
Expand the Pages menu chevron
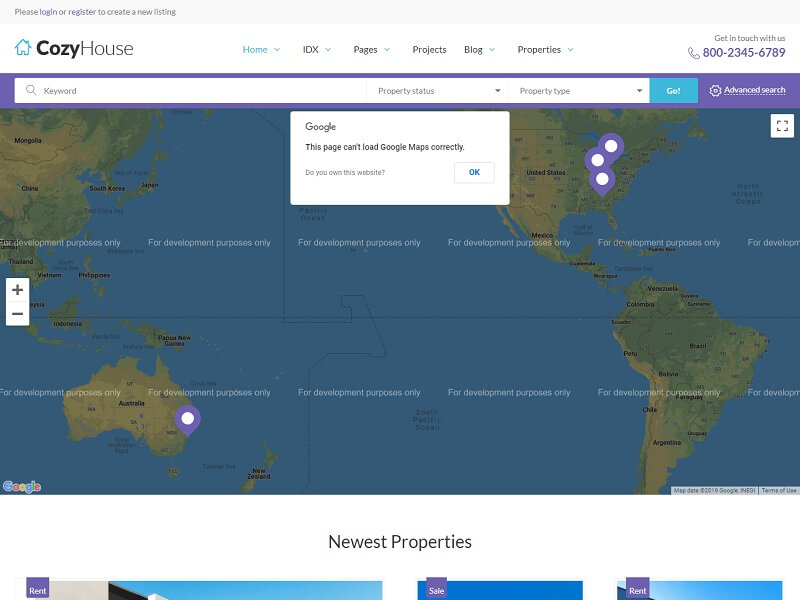[x=387, y=49]
